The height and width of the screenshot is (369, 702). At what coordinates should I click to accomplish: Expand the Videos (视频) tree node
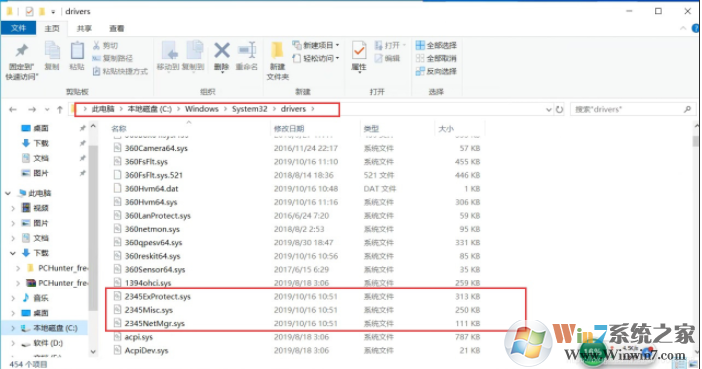(x=13, y=208)
